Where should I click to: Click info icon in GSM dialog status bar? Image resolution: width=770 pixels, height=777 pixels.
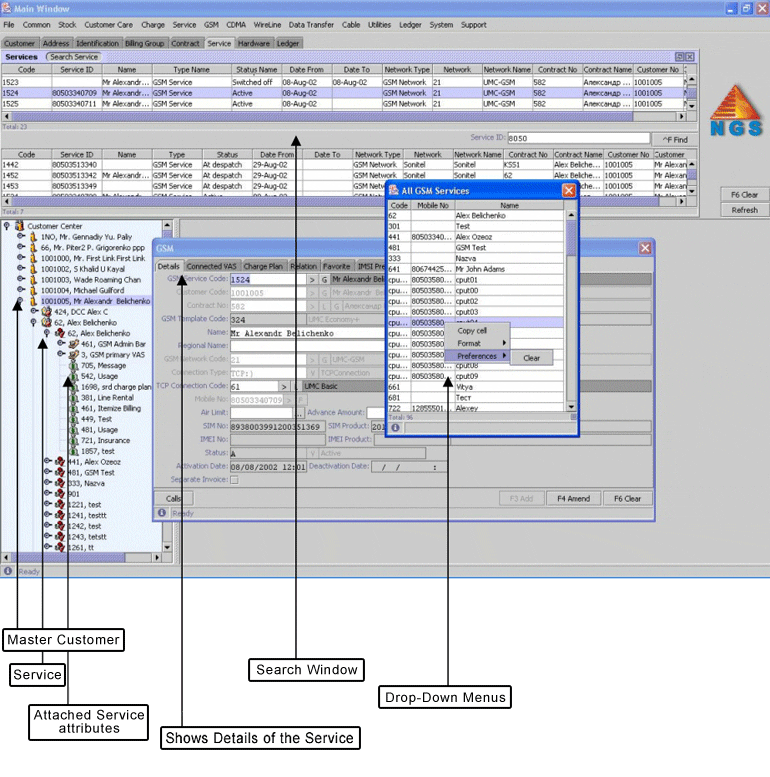pyautogui.click(x=162, y=513)
